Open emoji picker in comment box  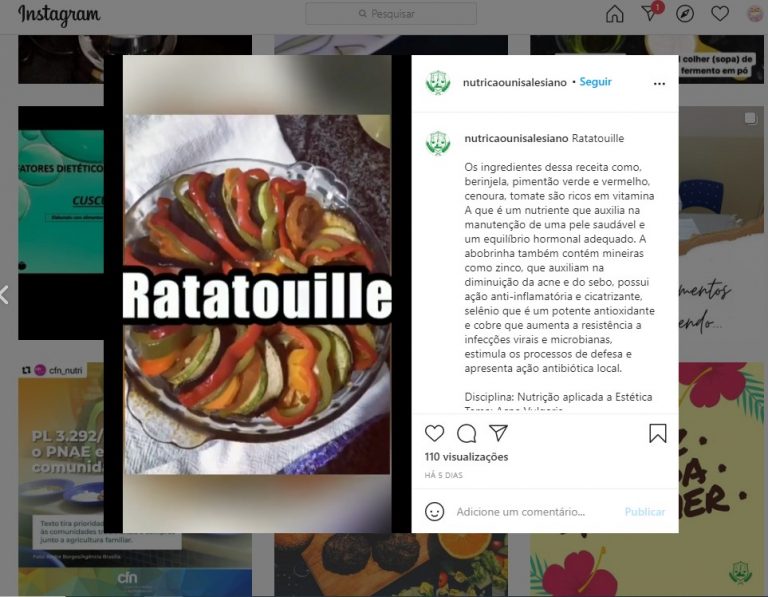pyautogui.click(x=434, y=511)
